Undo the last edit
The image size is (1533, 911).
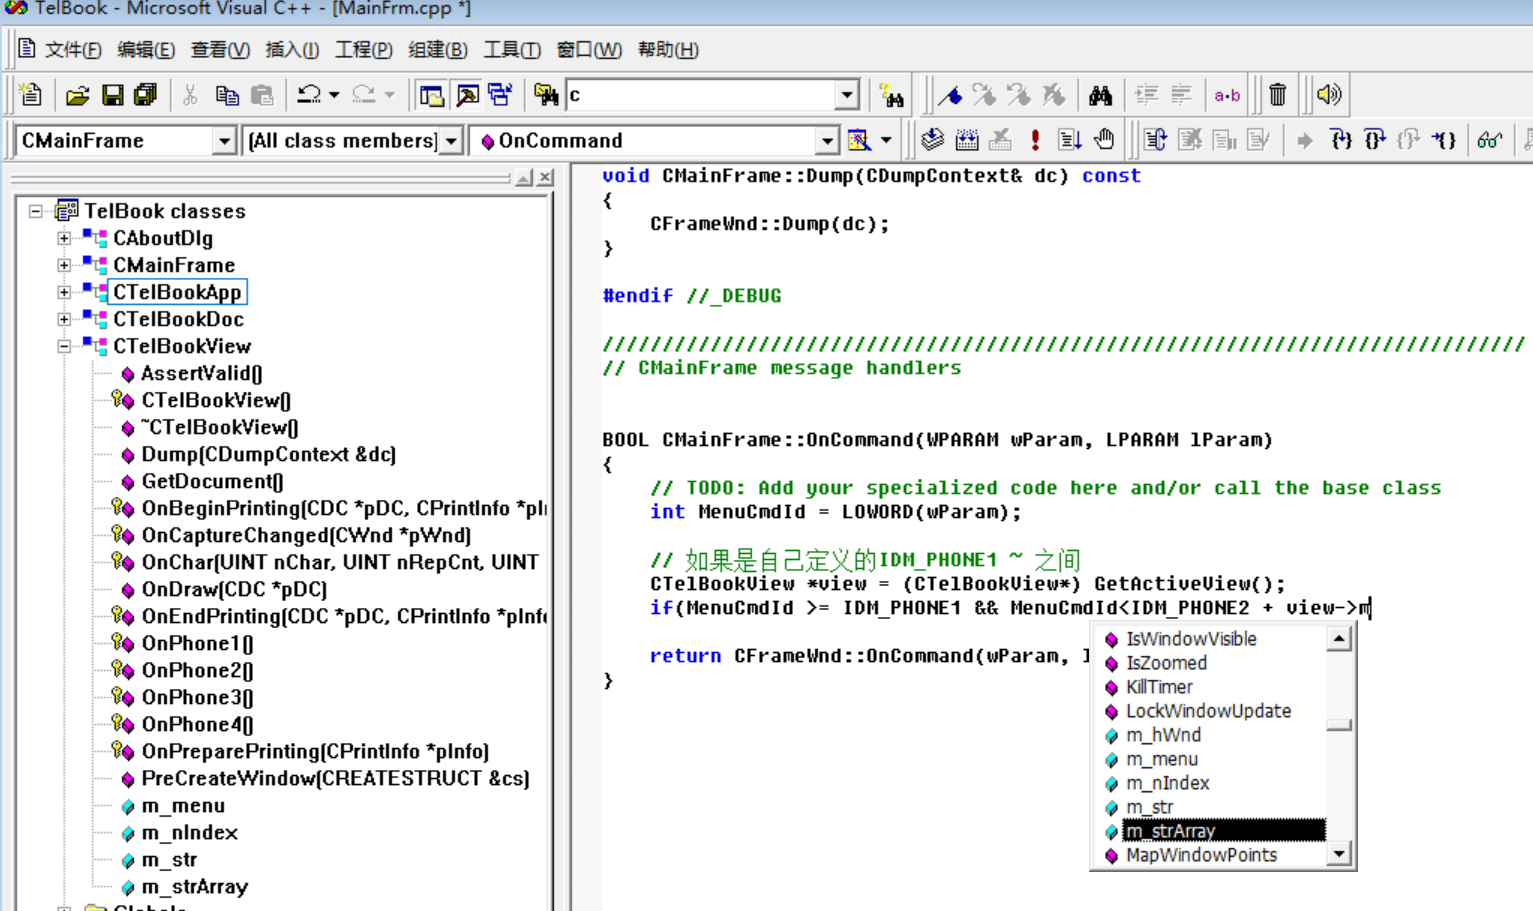point(309,95)
